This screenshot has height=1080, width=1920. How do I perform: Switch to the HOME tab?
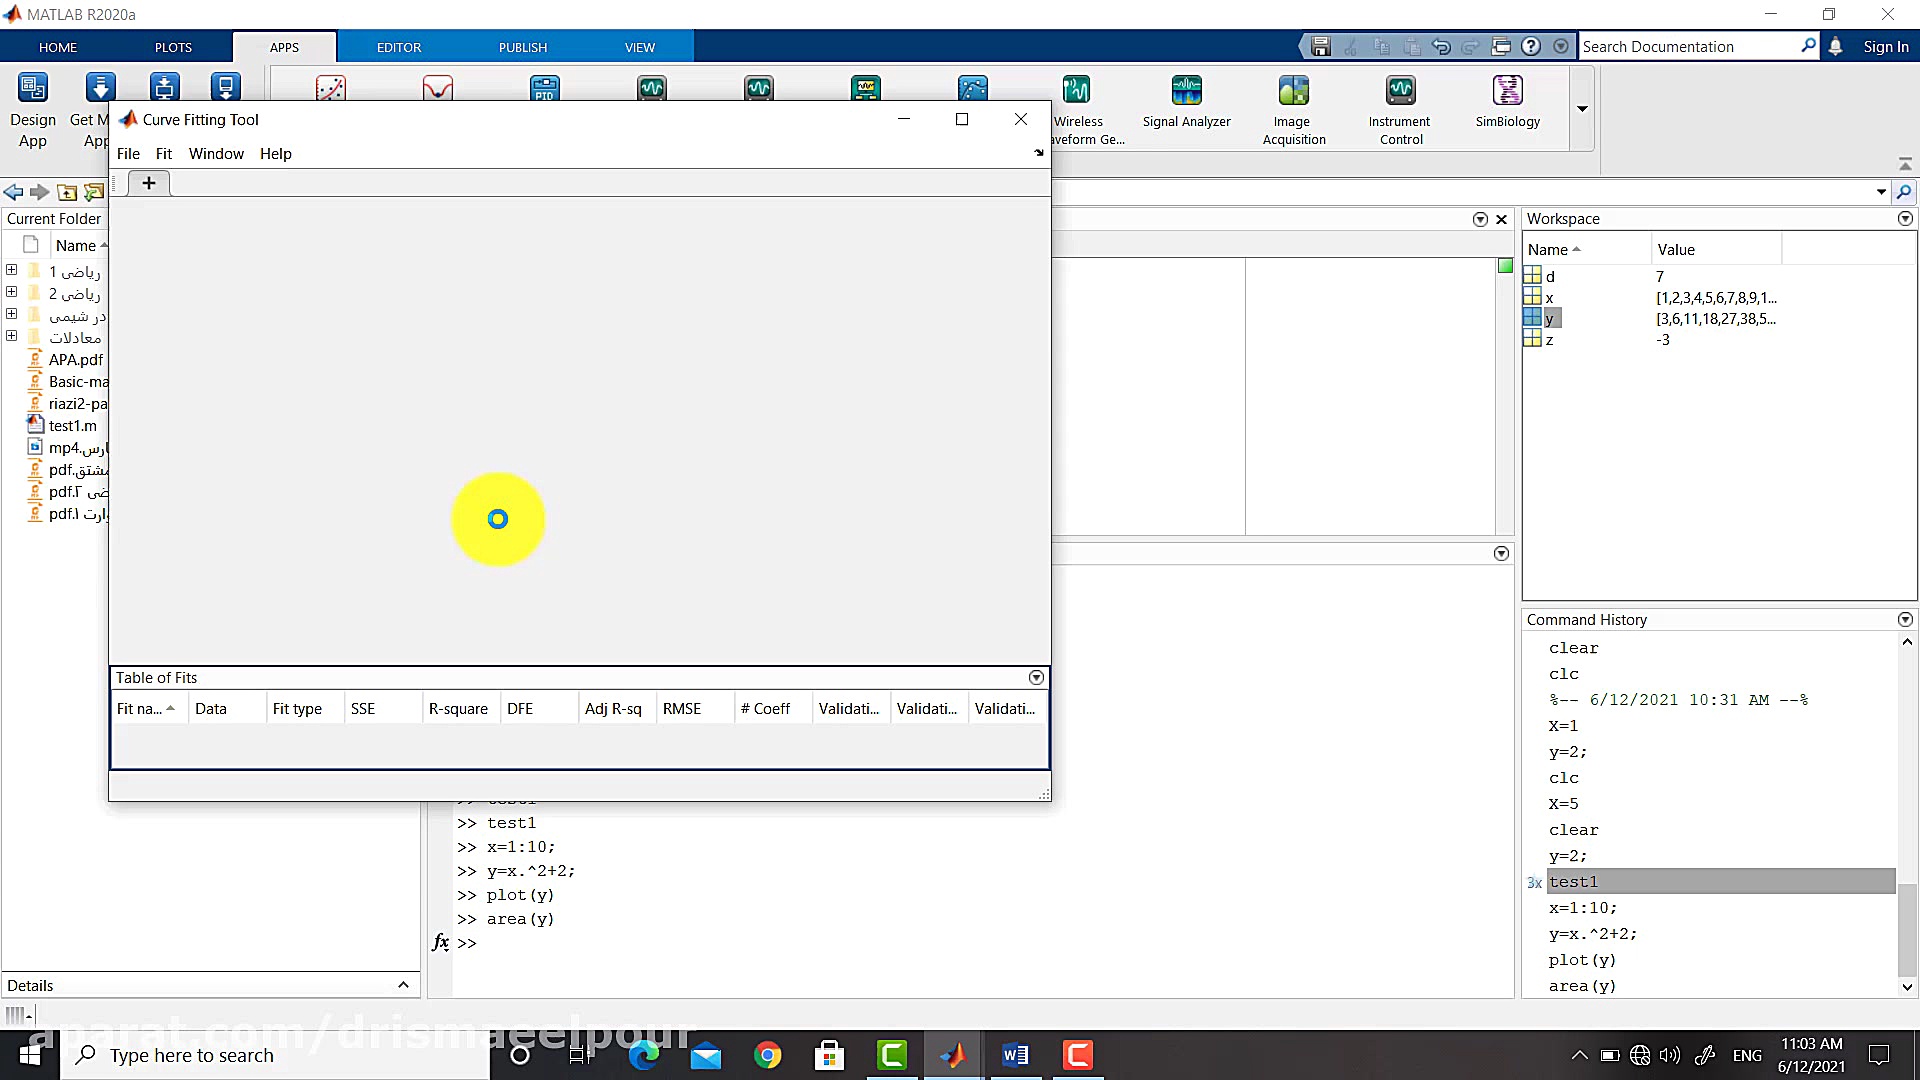[58, 47]
